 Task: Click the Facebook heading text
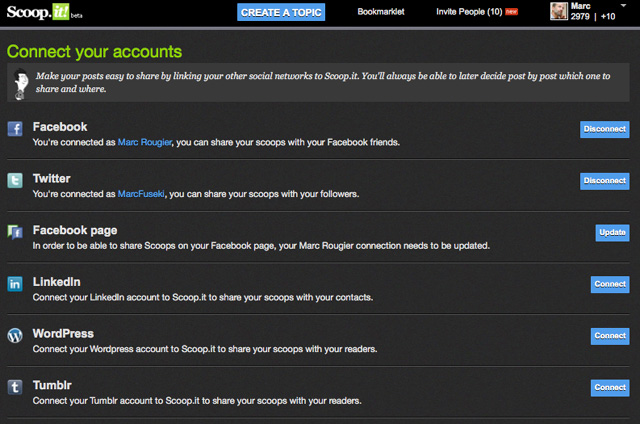(x=60, y=127)
